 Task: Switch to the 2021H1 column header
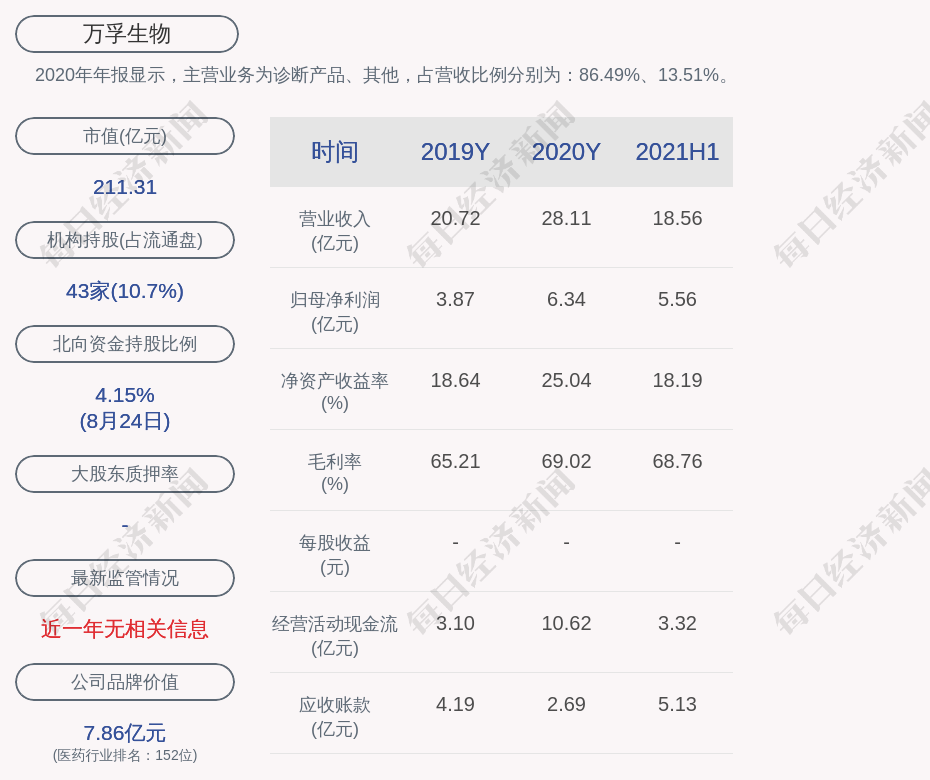tap(677, 152)
